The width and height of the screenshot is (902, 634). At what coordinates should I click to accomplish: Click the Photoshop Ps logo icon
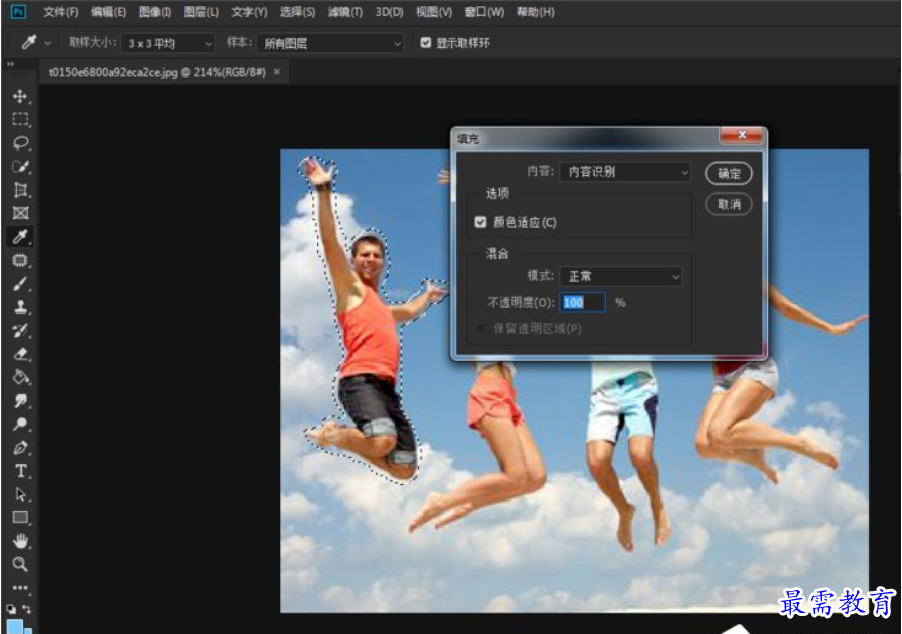click(18, 12)
